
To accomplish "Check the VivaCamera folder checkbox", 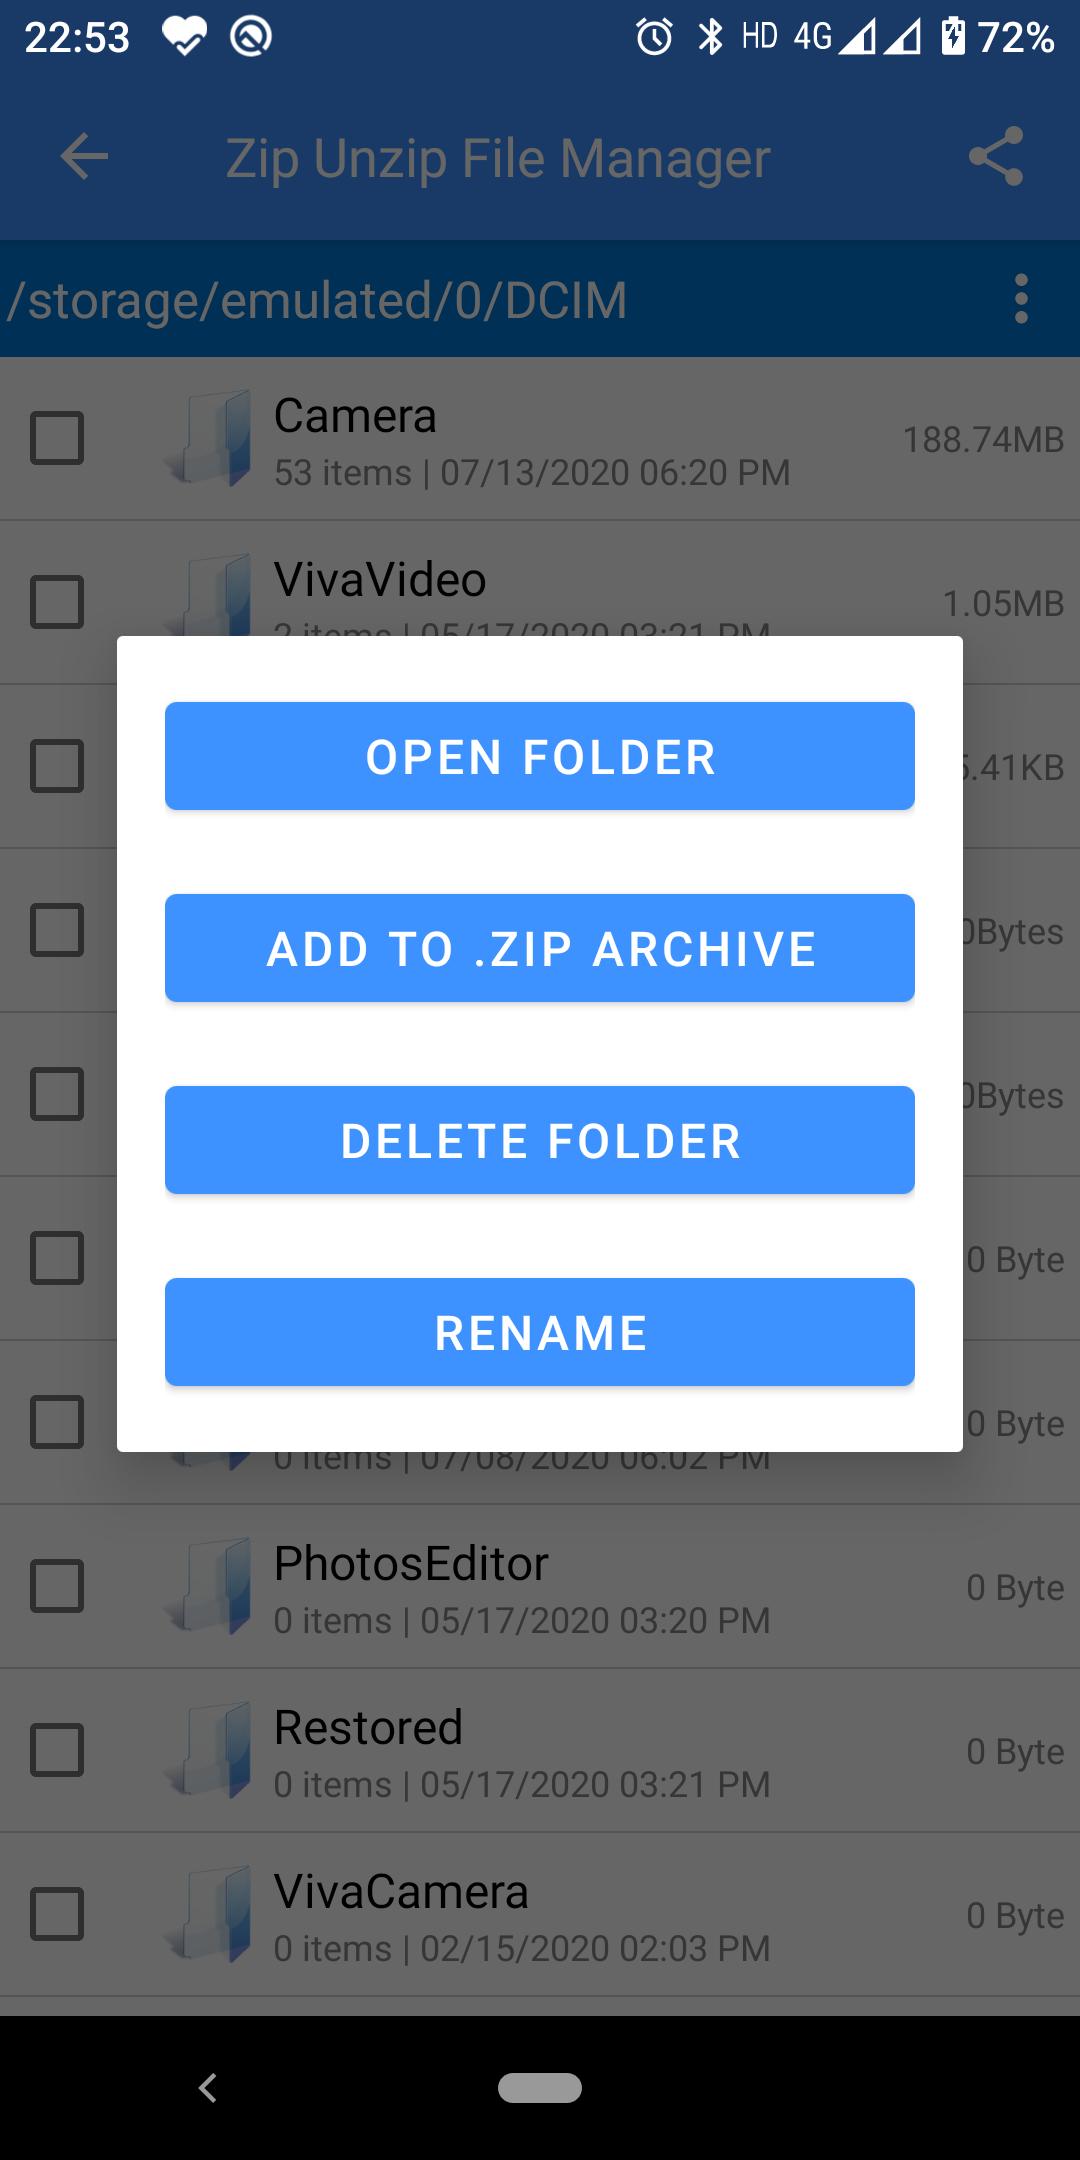I will coord(57,1914).
